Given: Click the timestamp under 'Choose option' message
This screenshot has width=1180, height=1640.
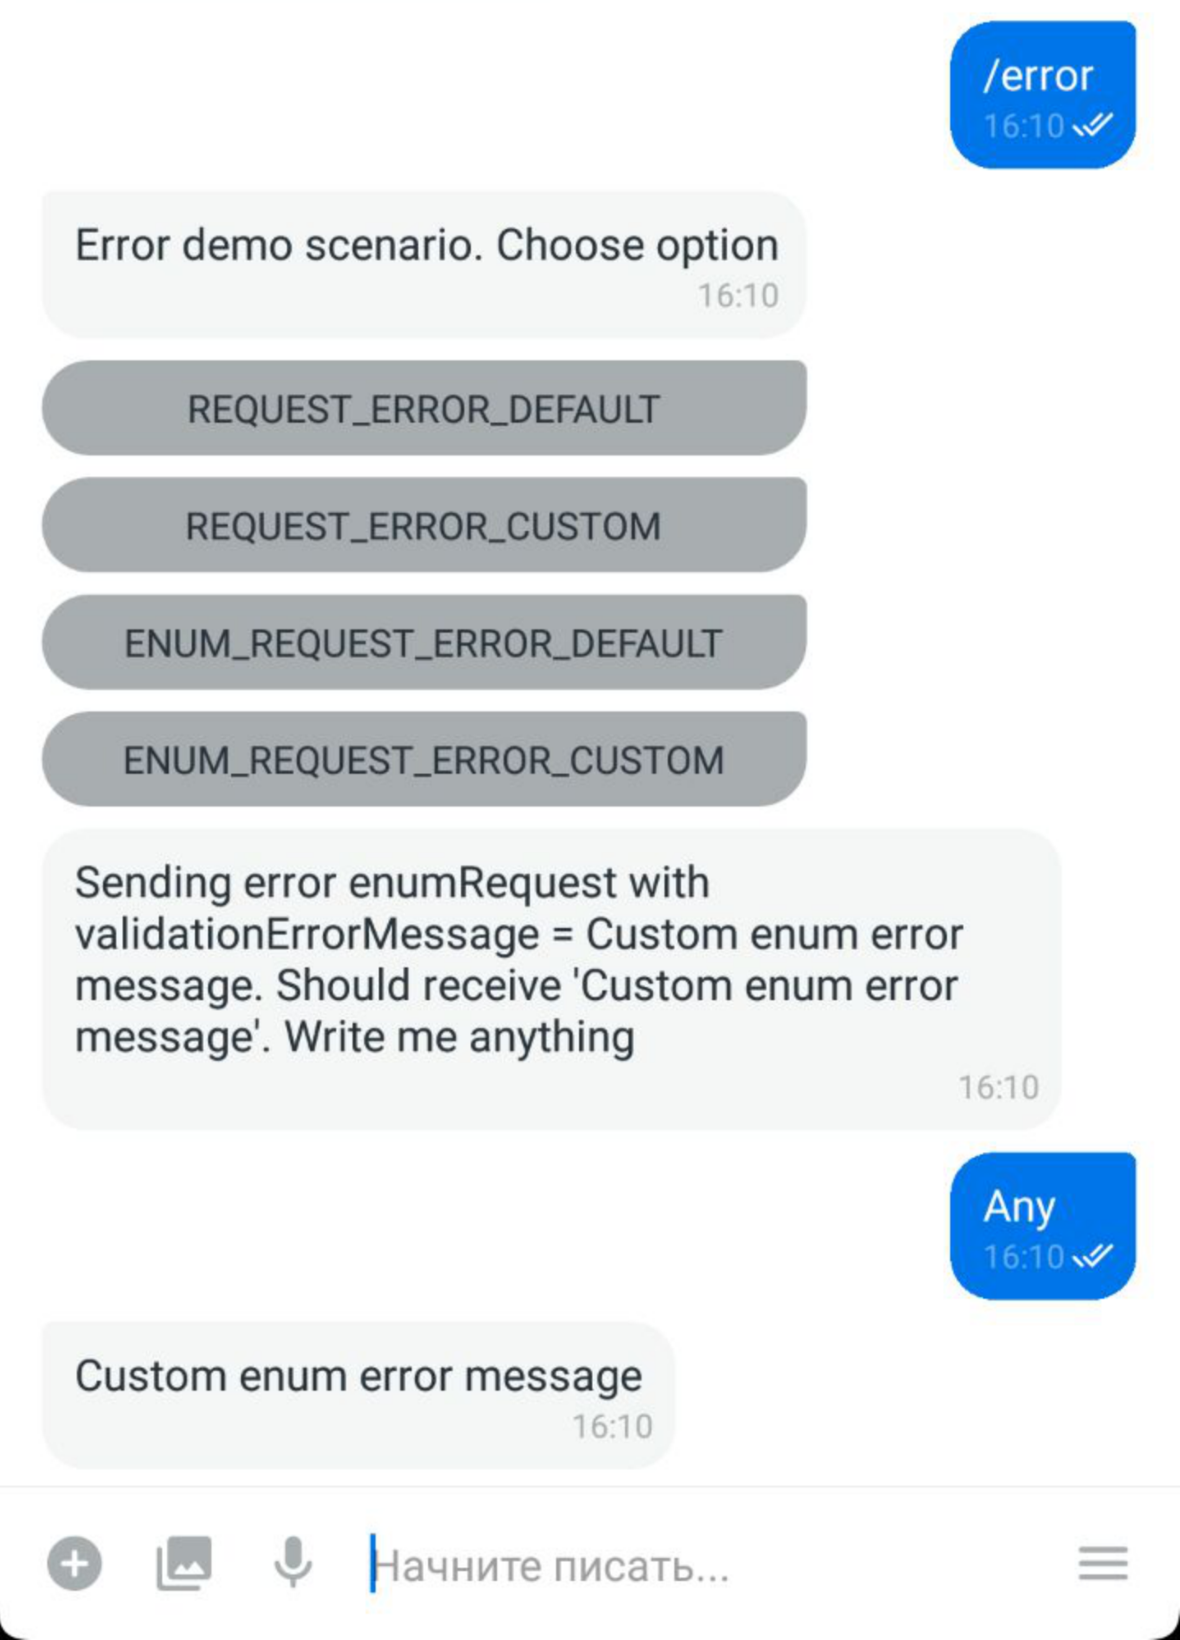Looking at the screenshot, I should pyautogui.click(x=738, y=296).
